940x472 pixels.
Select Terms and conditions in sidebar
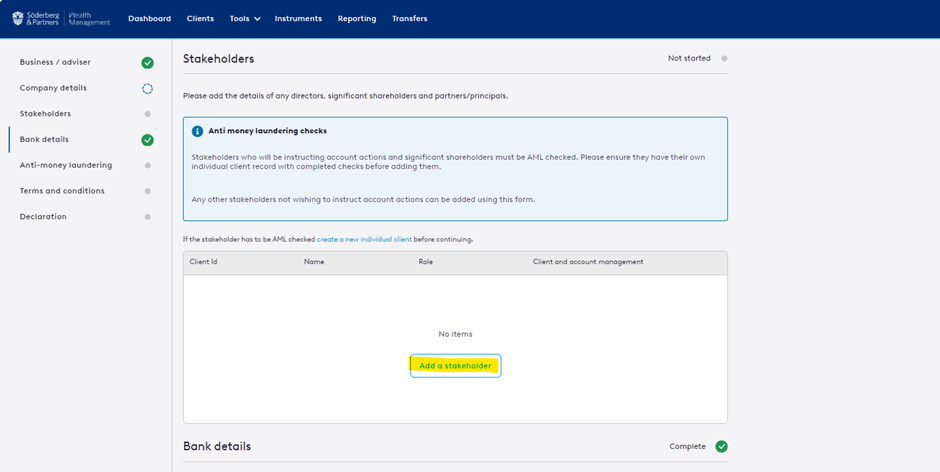pyautogui.click(x=62, y=191)
